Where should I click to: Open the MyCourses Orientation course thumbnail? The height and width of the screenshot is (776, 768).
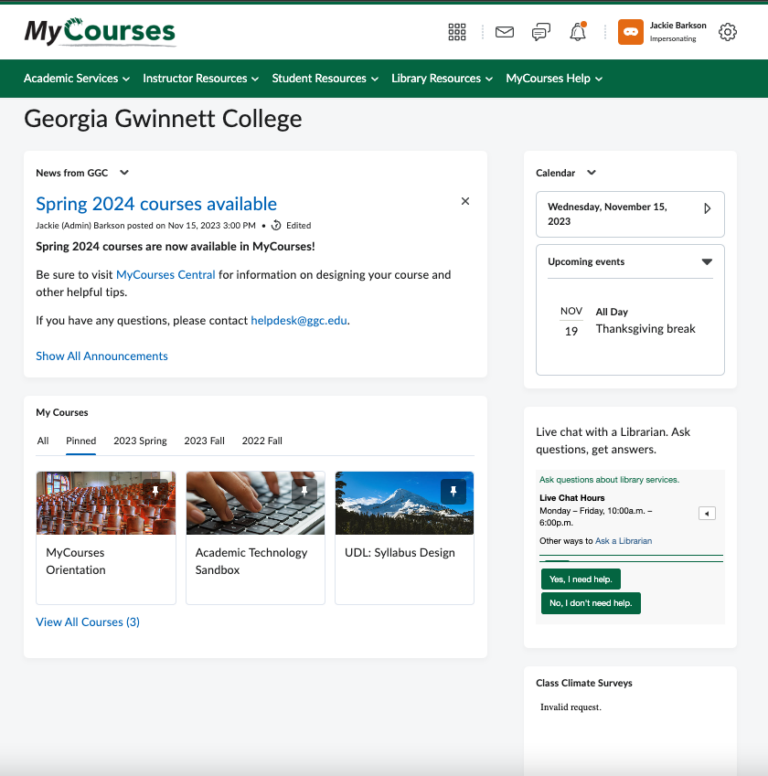[106, 503]
